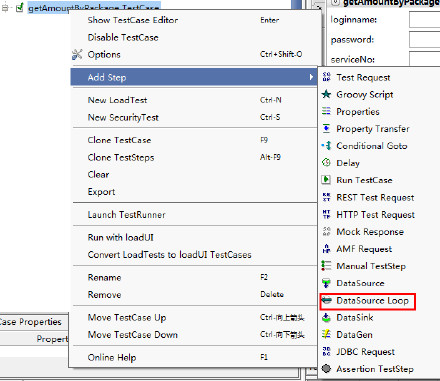Click the Assertion TestStep icon
The image size is (440, 381).
(326, 369)
